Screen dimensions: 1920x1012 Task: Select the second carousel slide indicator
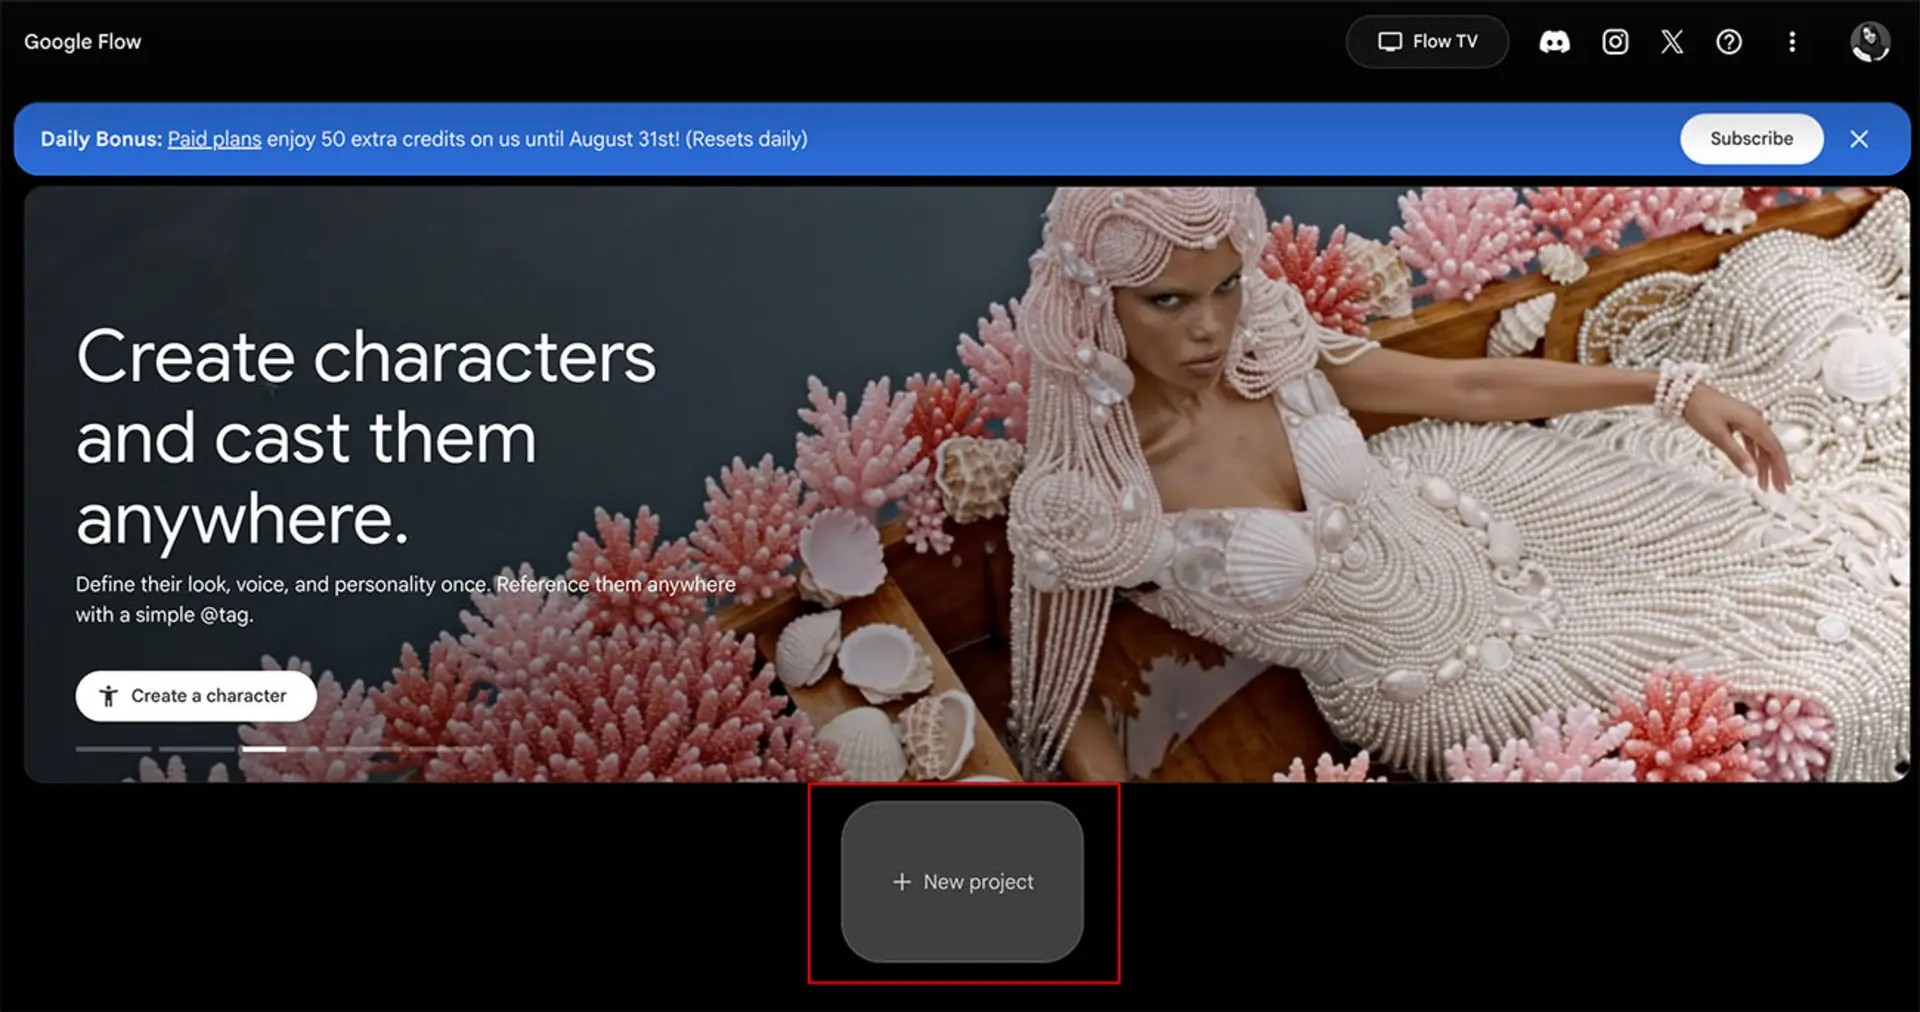[197, 748]
